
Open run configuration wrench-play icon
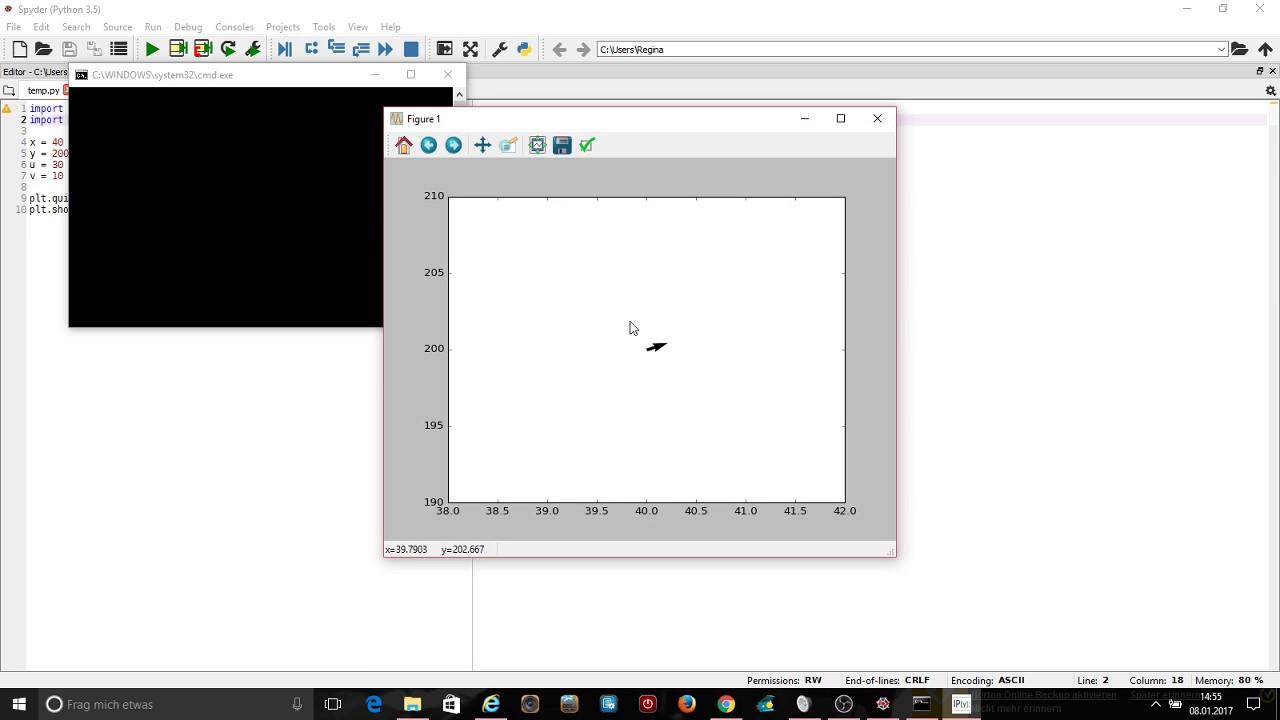[253, 49]
